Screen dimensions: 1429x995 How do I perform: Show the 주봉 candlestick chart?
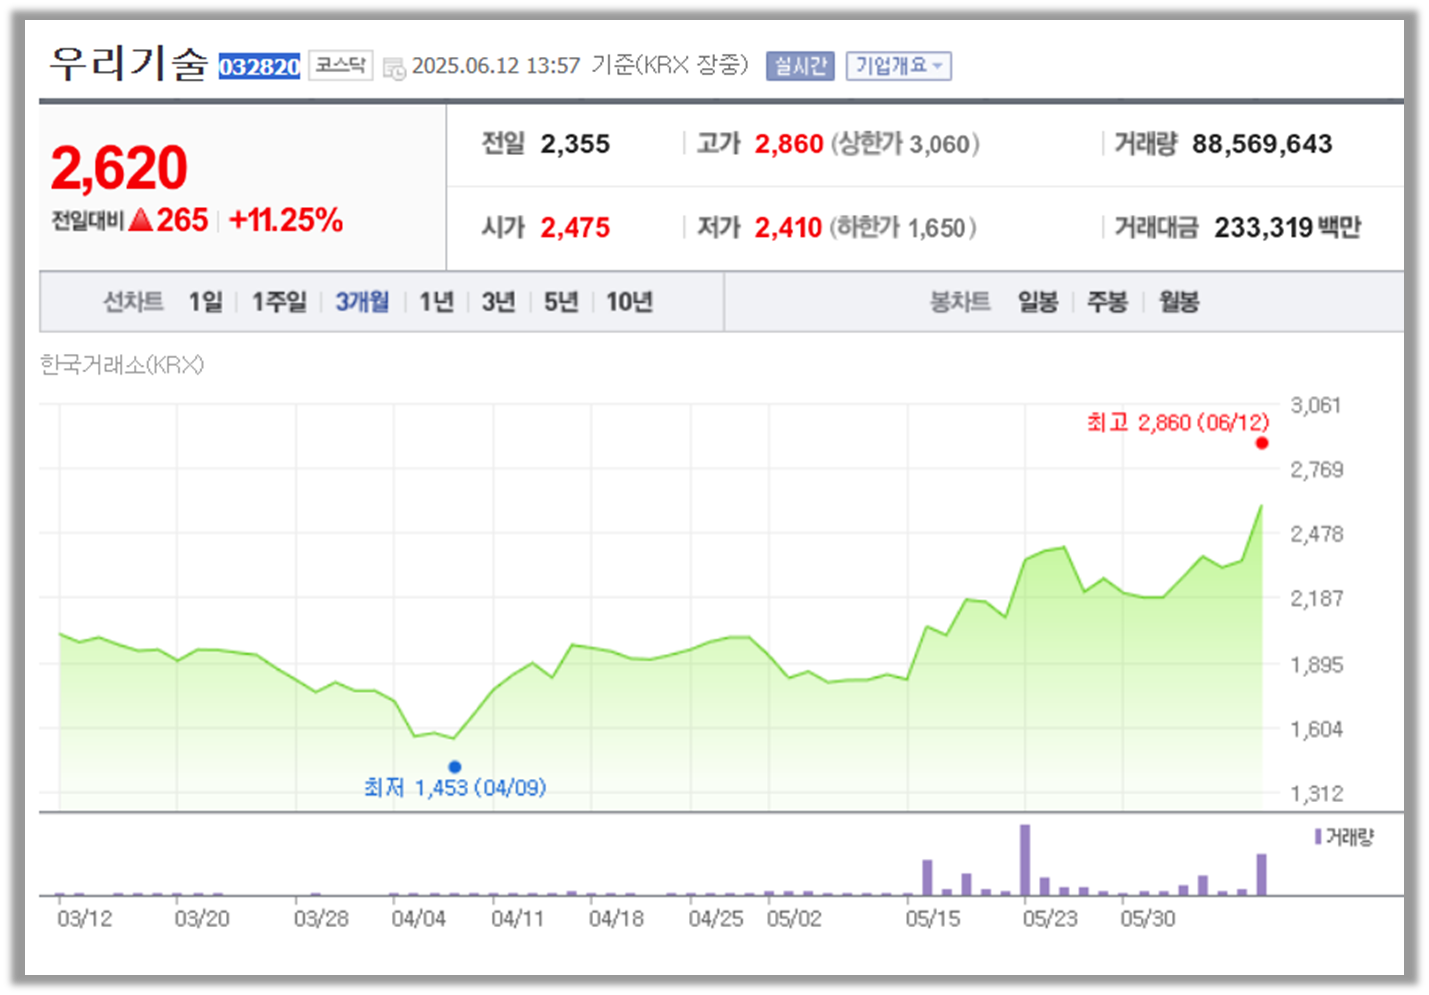[1107, 301]
